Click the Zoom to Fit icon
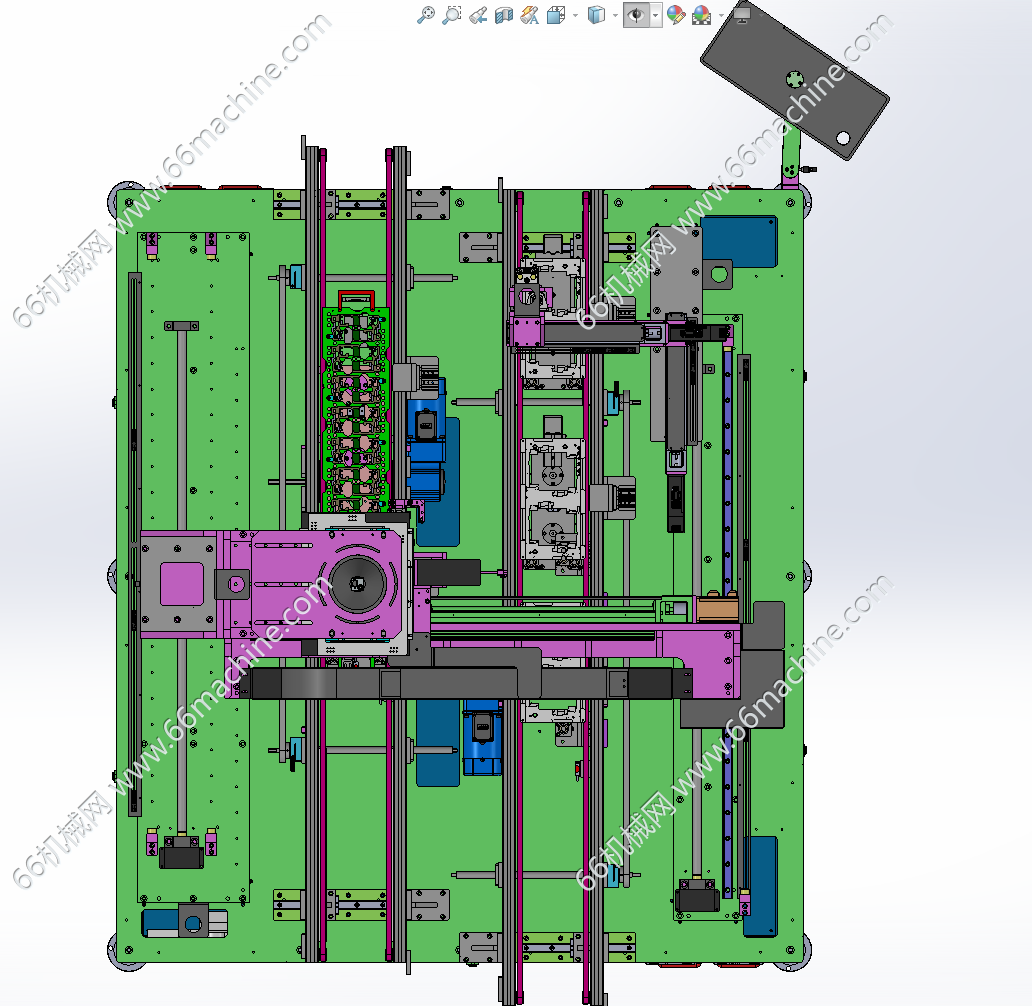The image size is (1032, 1006). coord(426,15)
